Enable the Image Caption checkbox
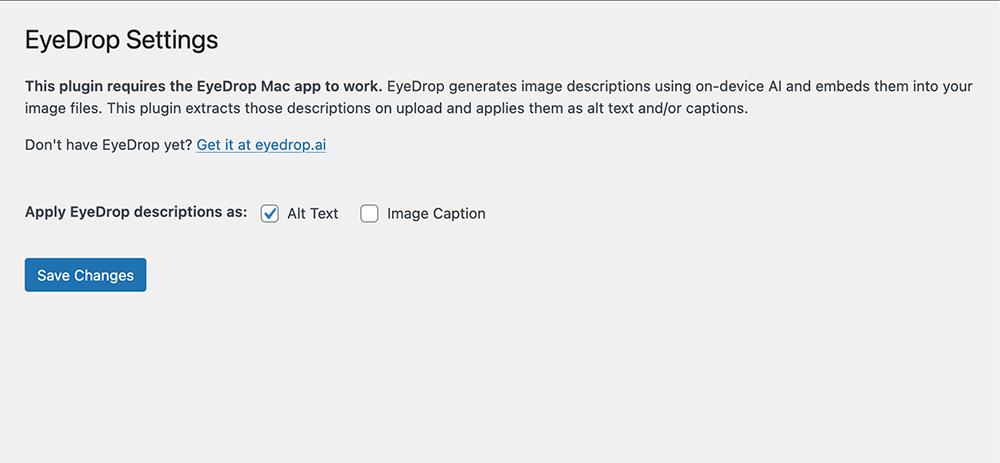Screen dimensions: 1000x463 (369, 213)
